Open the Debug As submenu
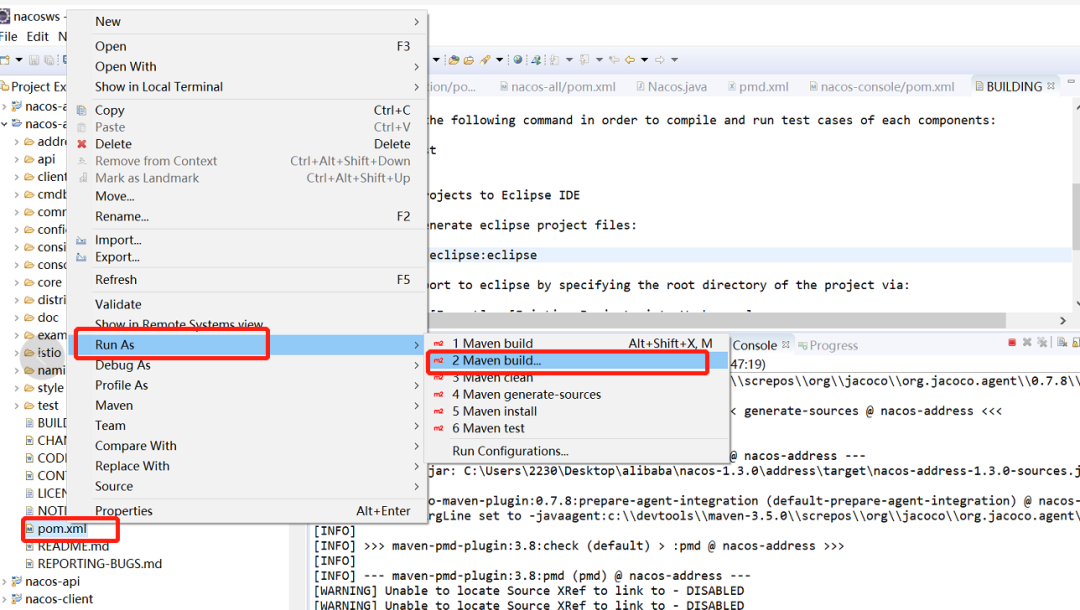 248,365
